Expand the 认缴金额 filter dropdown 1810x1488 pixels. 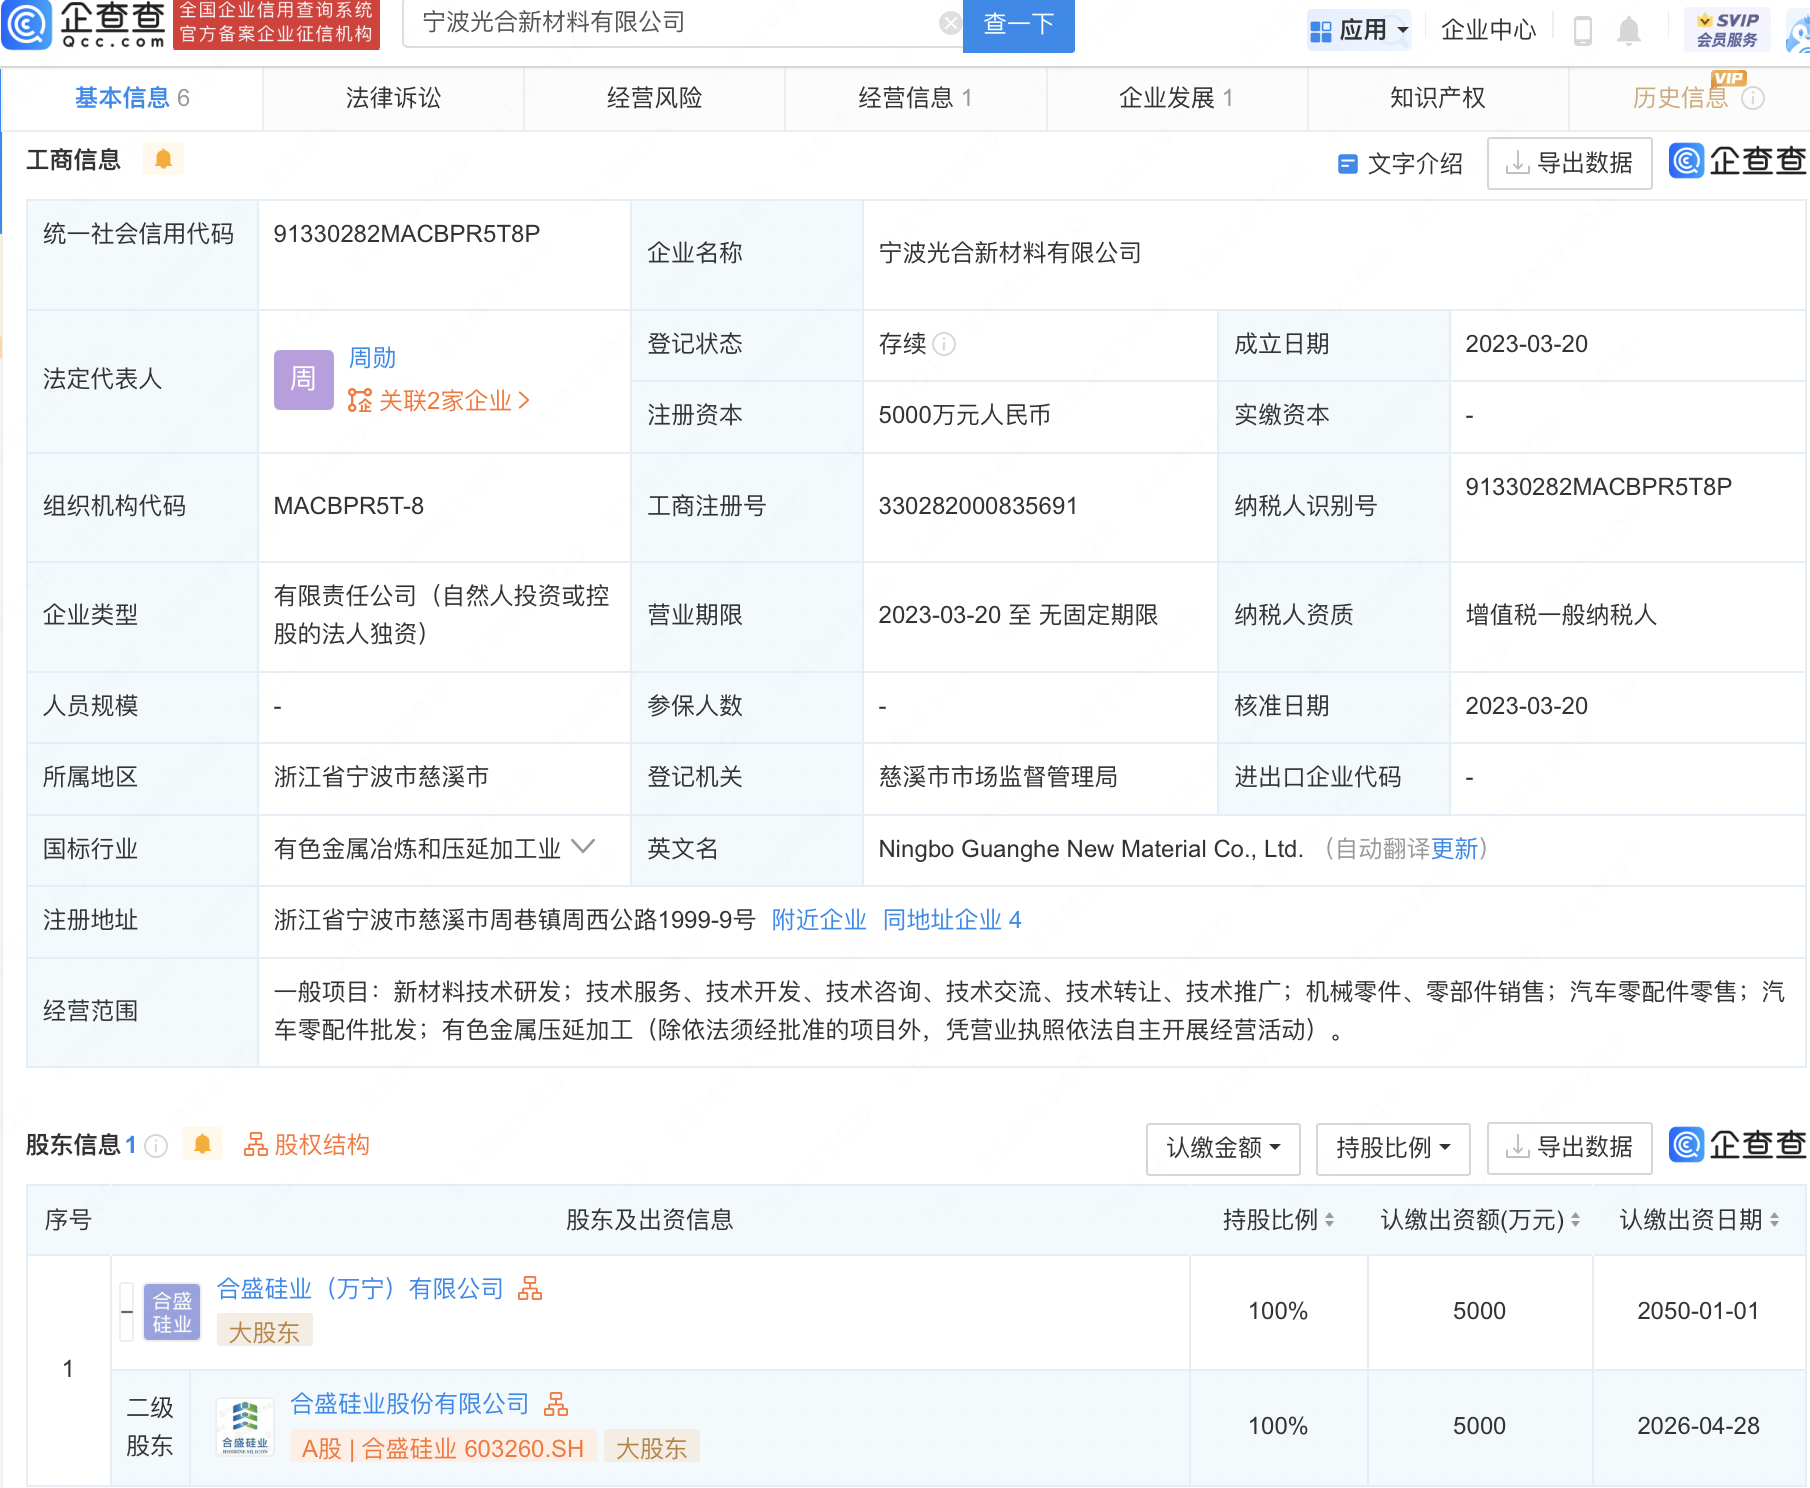click(1222, 1148)
